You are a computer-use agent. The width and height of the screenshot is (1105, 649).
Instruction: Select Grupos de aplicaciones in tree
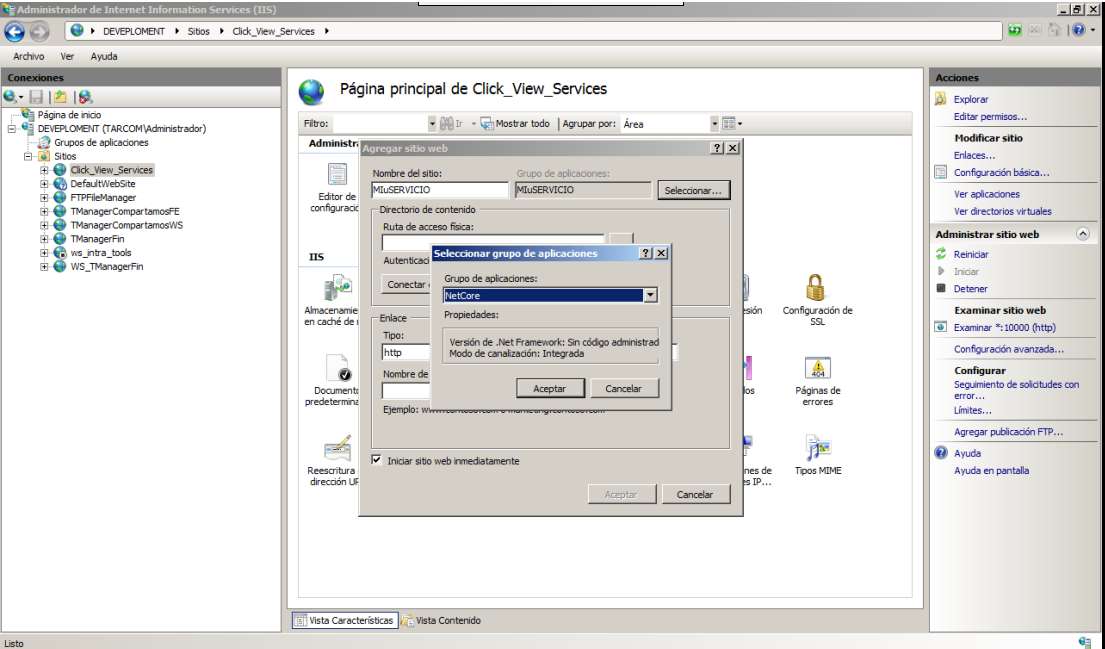coord(101,142)
